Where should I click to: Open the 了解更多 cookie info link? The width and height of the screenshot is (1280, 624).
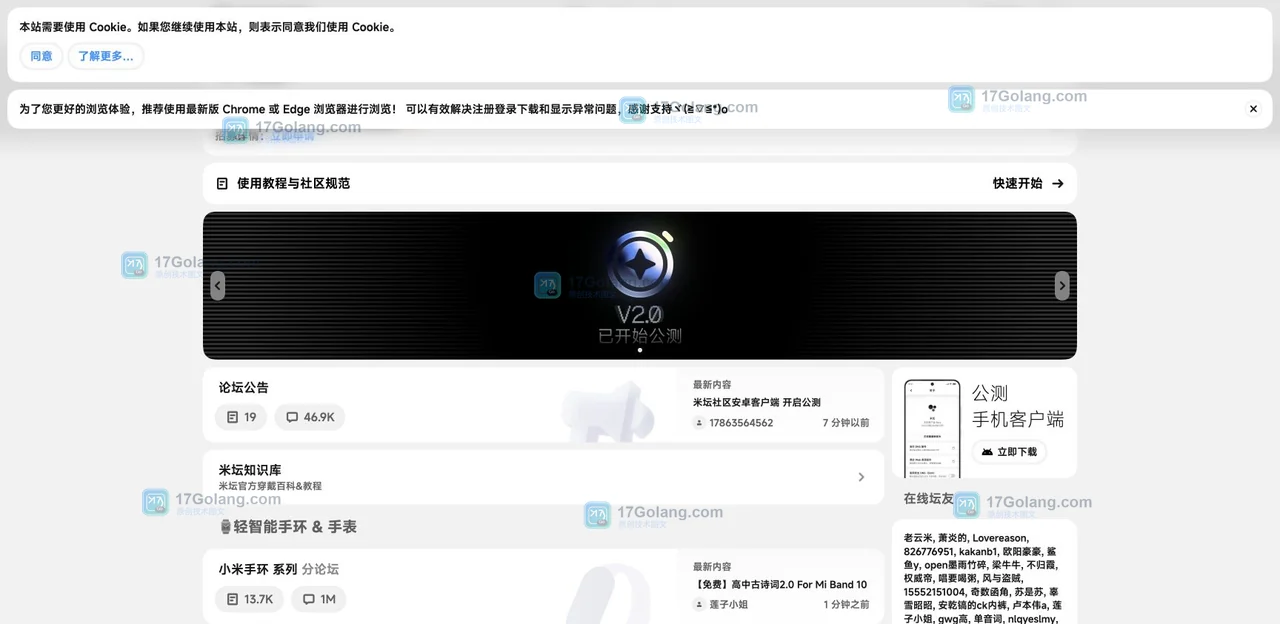point(106,56)
